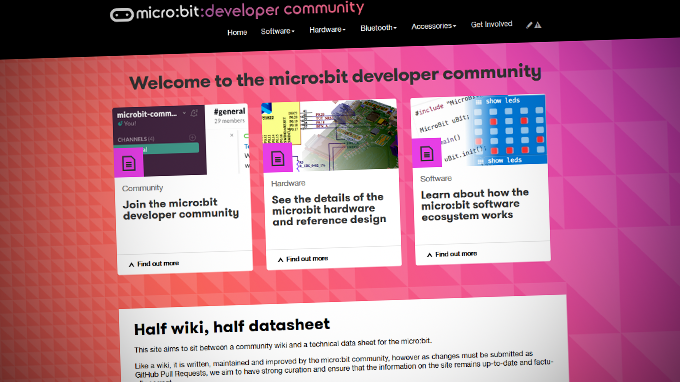Expand Find out more on Community card

(154, 264)
